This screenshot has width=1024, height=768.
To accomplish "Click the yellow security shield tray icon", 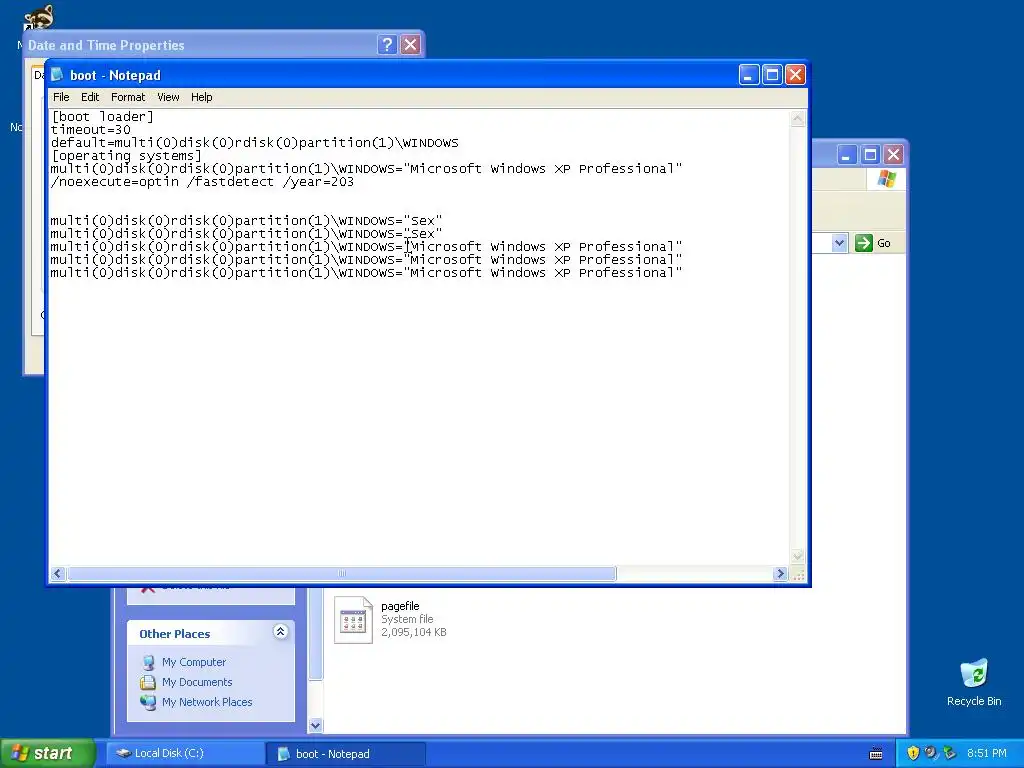I will [x=913, y=753].
